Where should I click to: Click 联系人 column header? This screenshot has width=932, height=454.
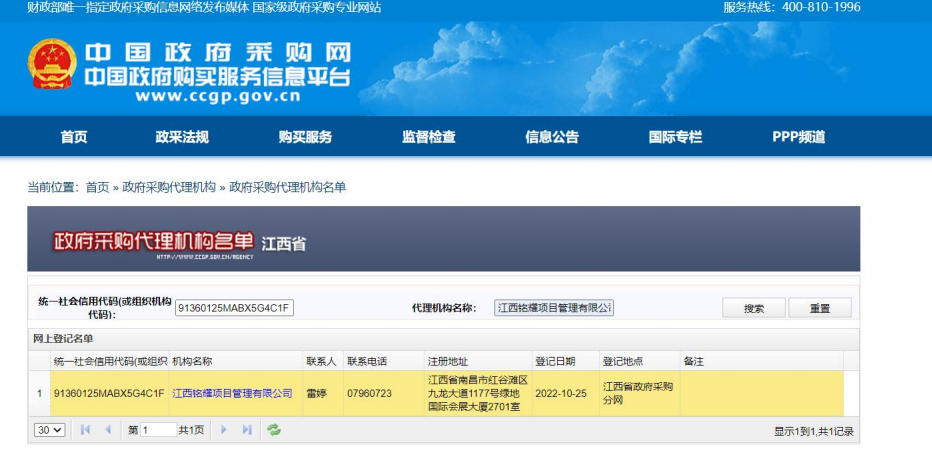pos(323,361)
